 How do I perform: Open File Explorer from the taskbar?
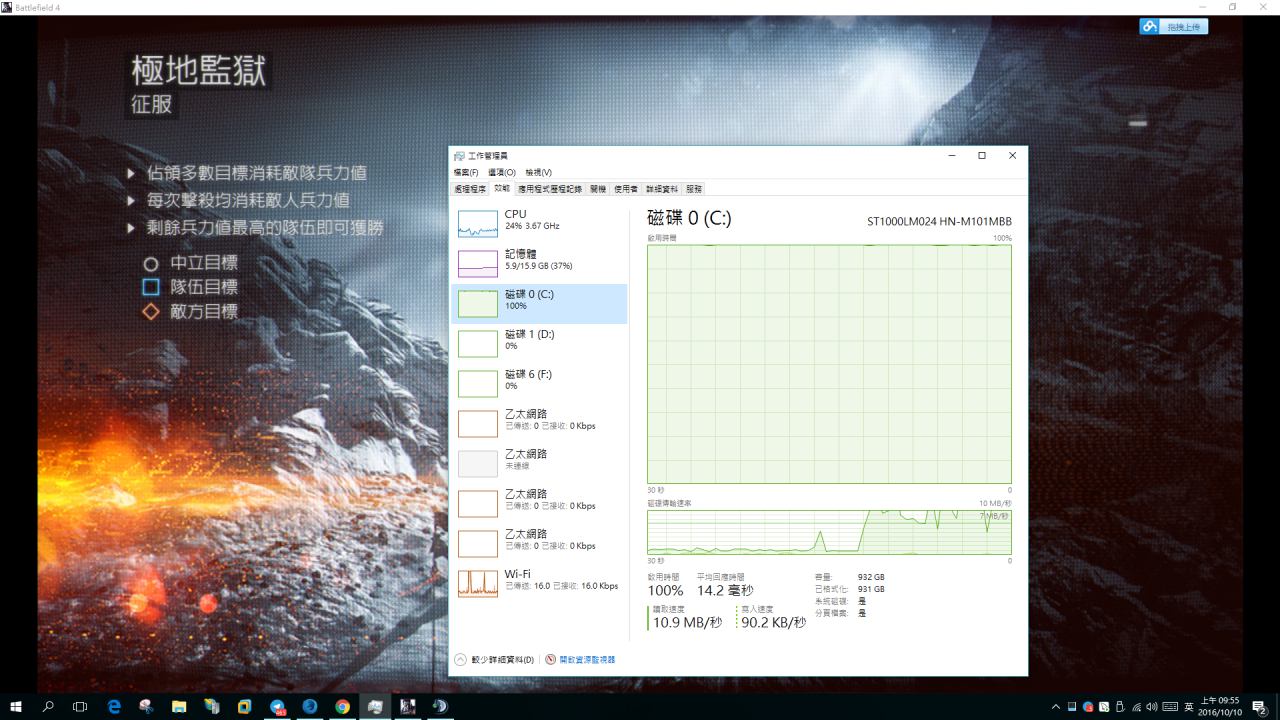coord(179,706)
